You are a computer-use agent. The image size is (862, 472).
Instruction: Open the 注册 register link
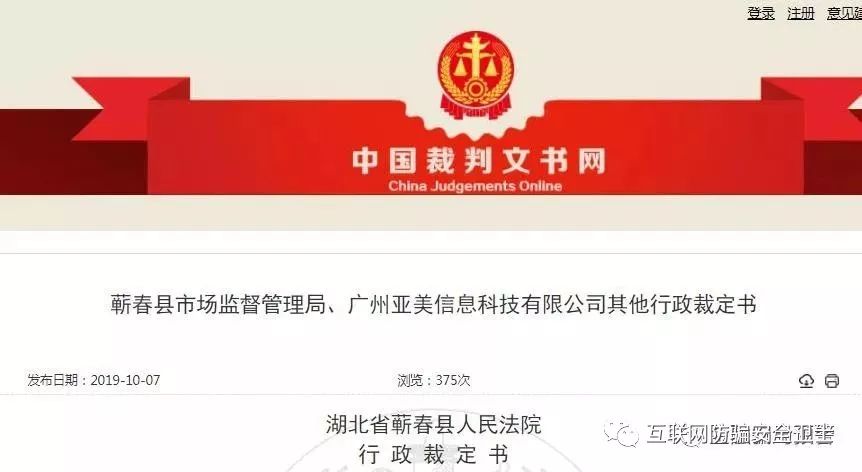point(800,13)
